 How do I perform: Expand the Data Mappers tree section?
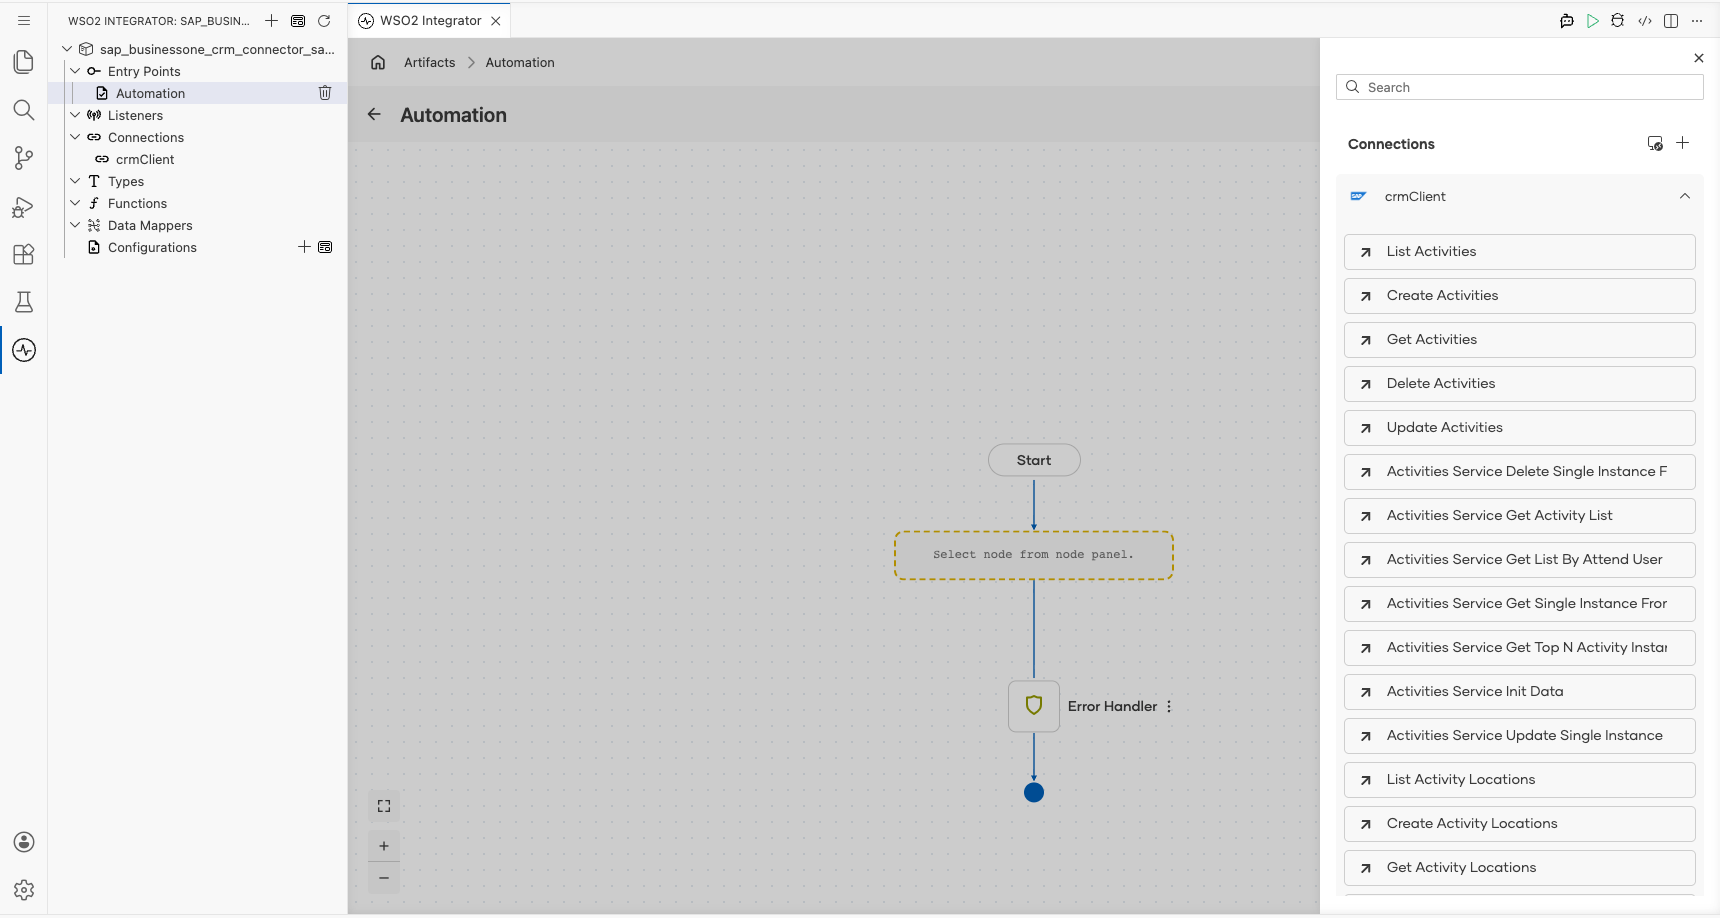[x=75, y=225]
